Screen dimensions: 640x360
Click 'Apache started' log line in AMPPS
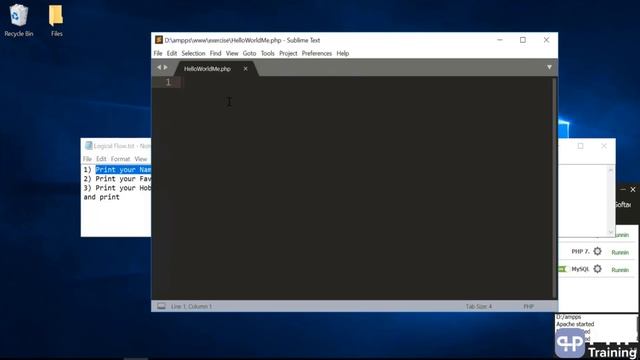575,324
